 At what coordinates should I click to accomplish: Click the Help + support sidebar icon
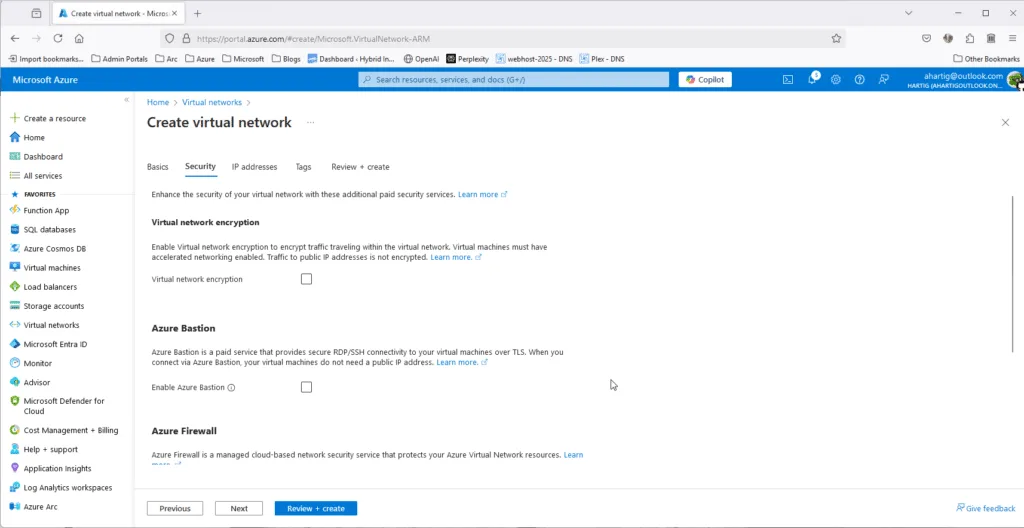tap(15, 449)
